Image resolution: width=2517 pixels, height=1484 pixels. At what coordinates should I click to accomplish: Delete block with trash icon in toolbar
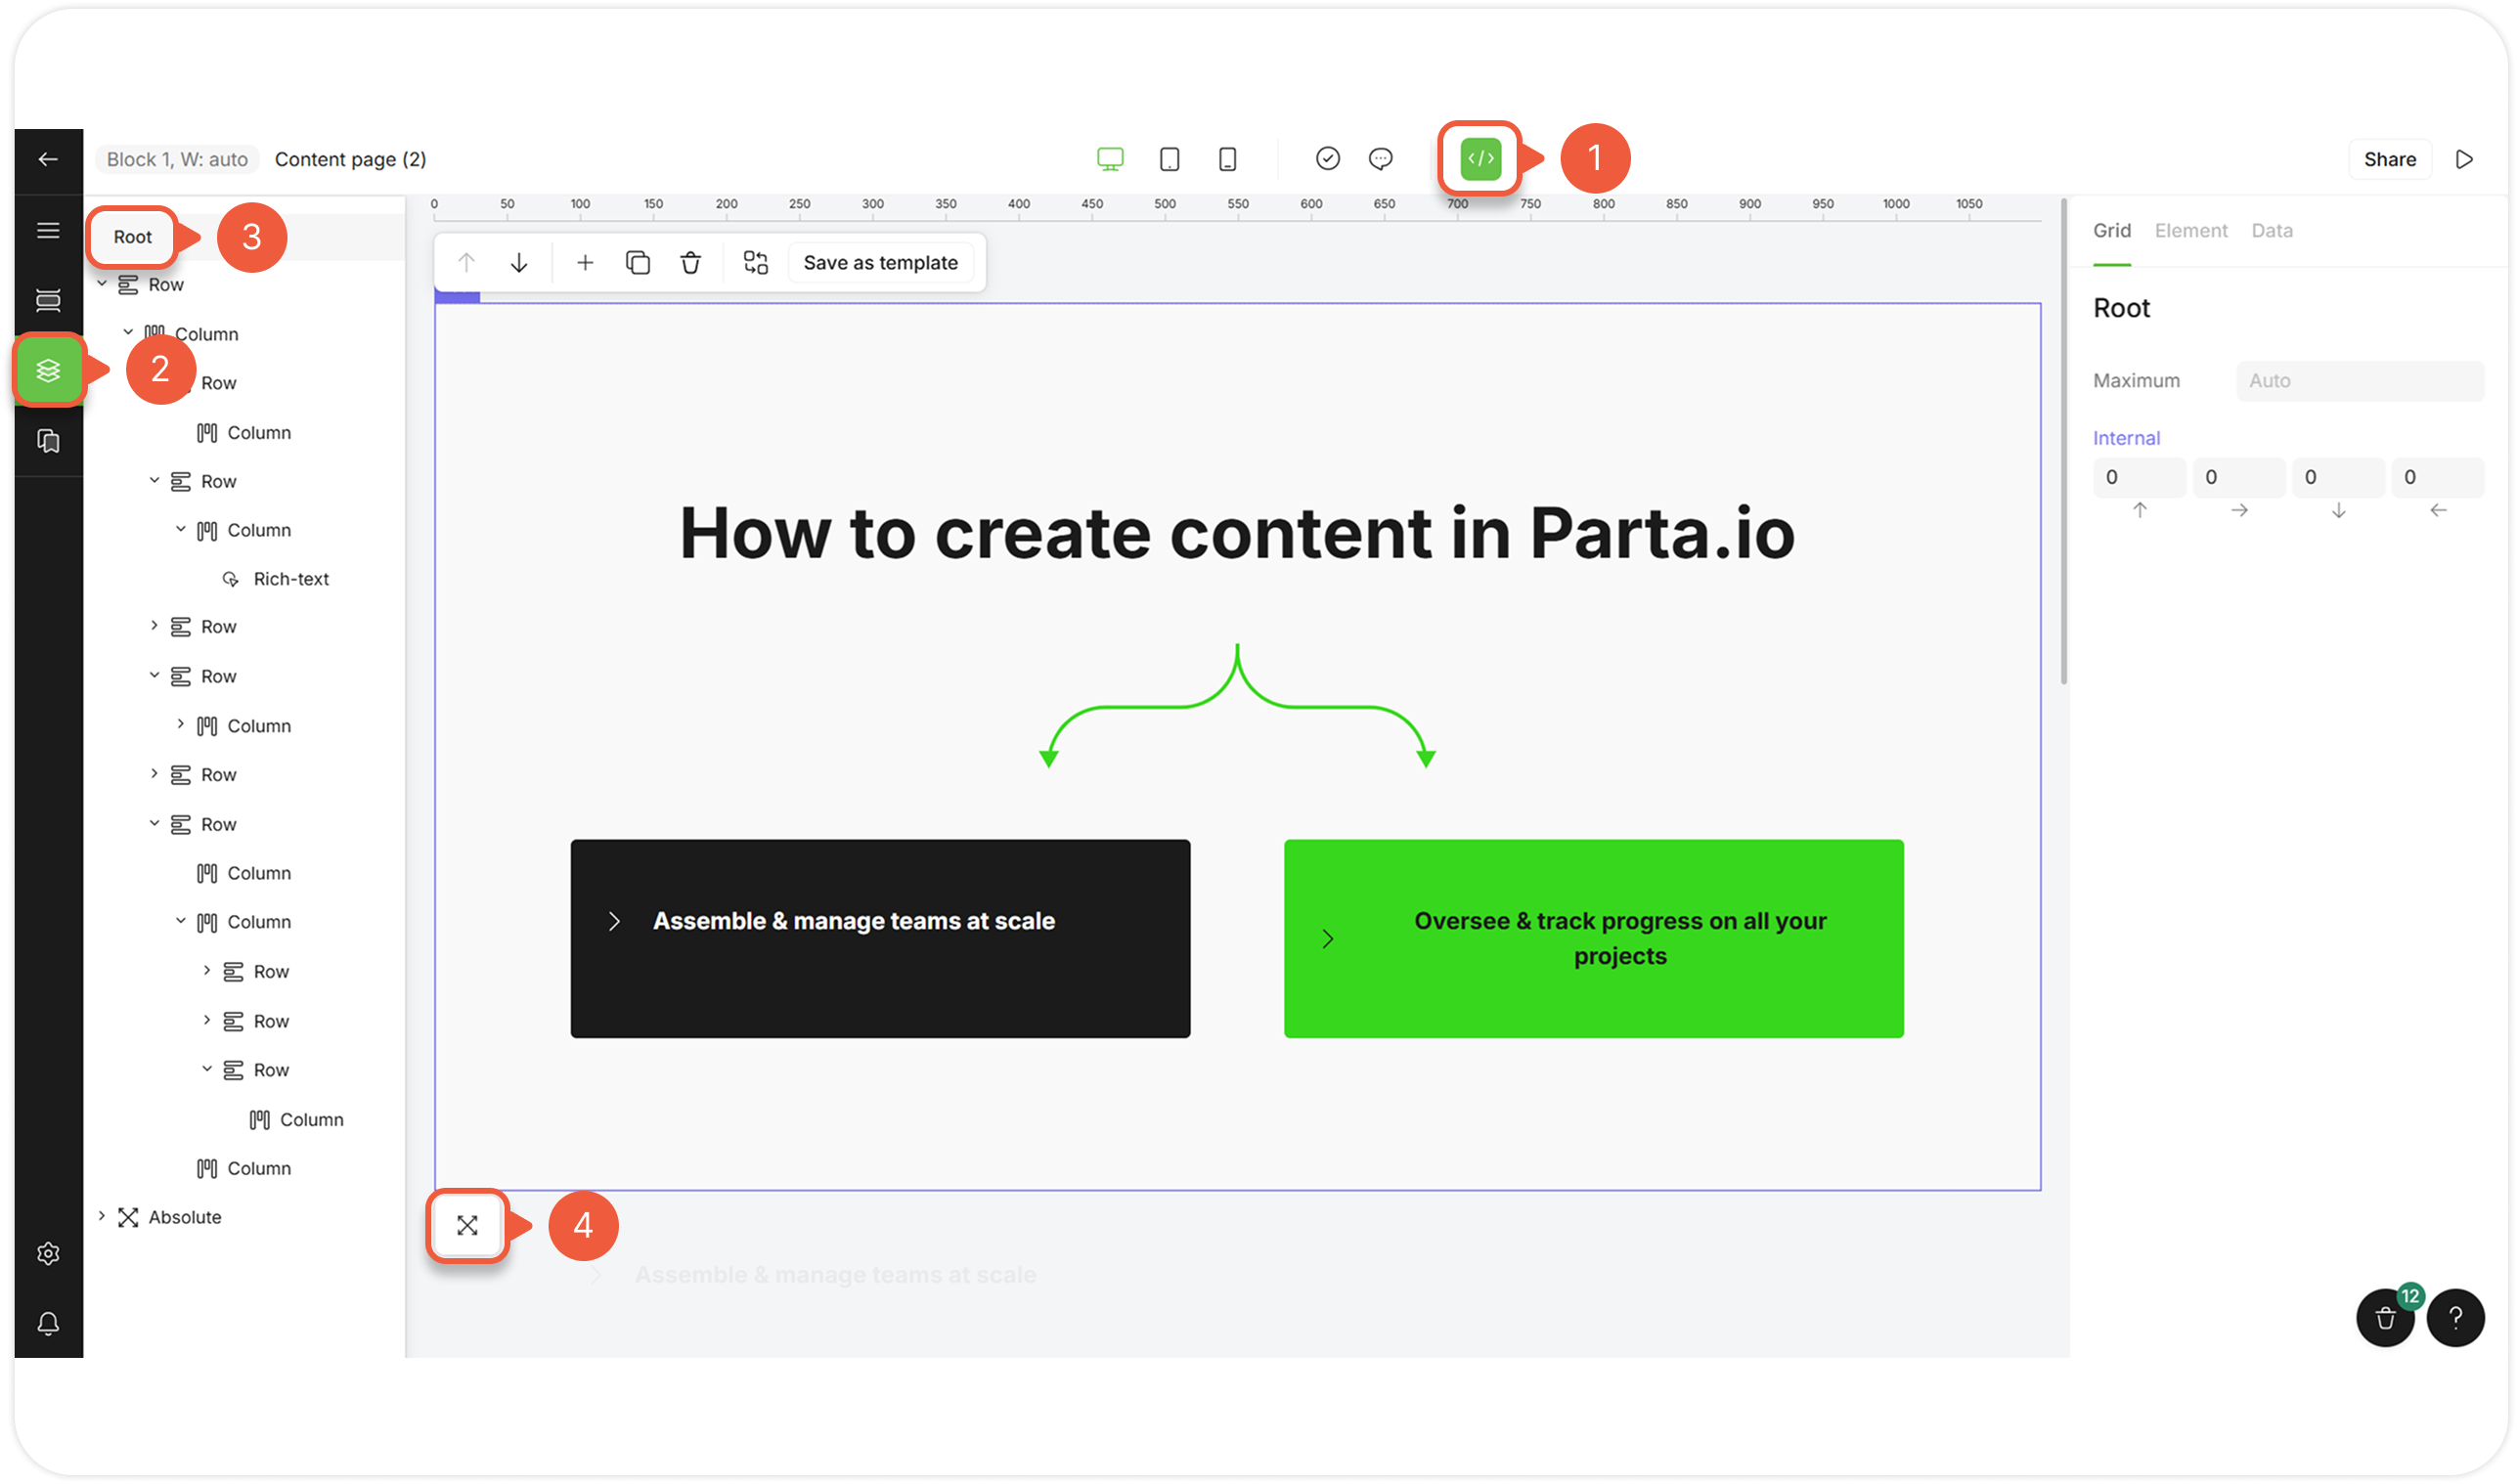(690, 263)
